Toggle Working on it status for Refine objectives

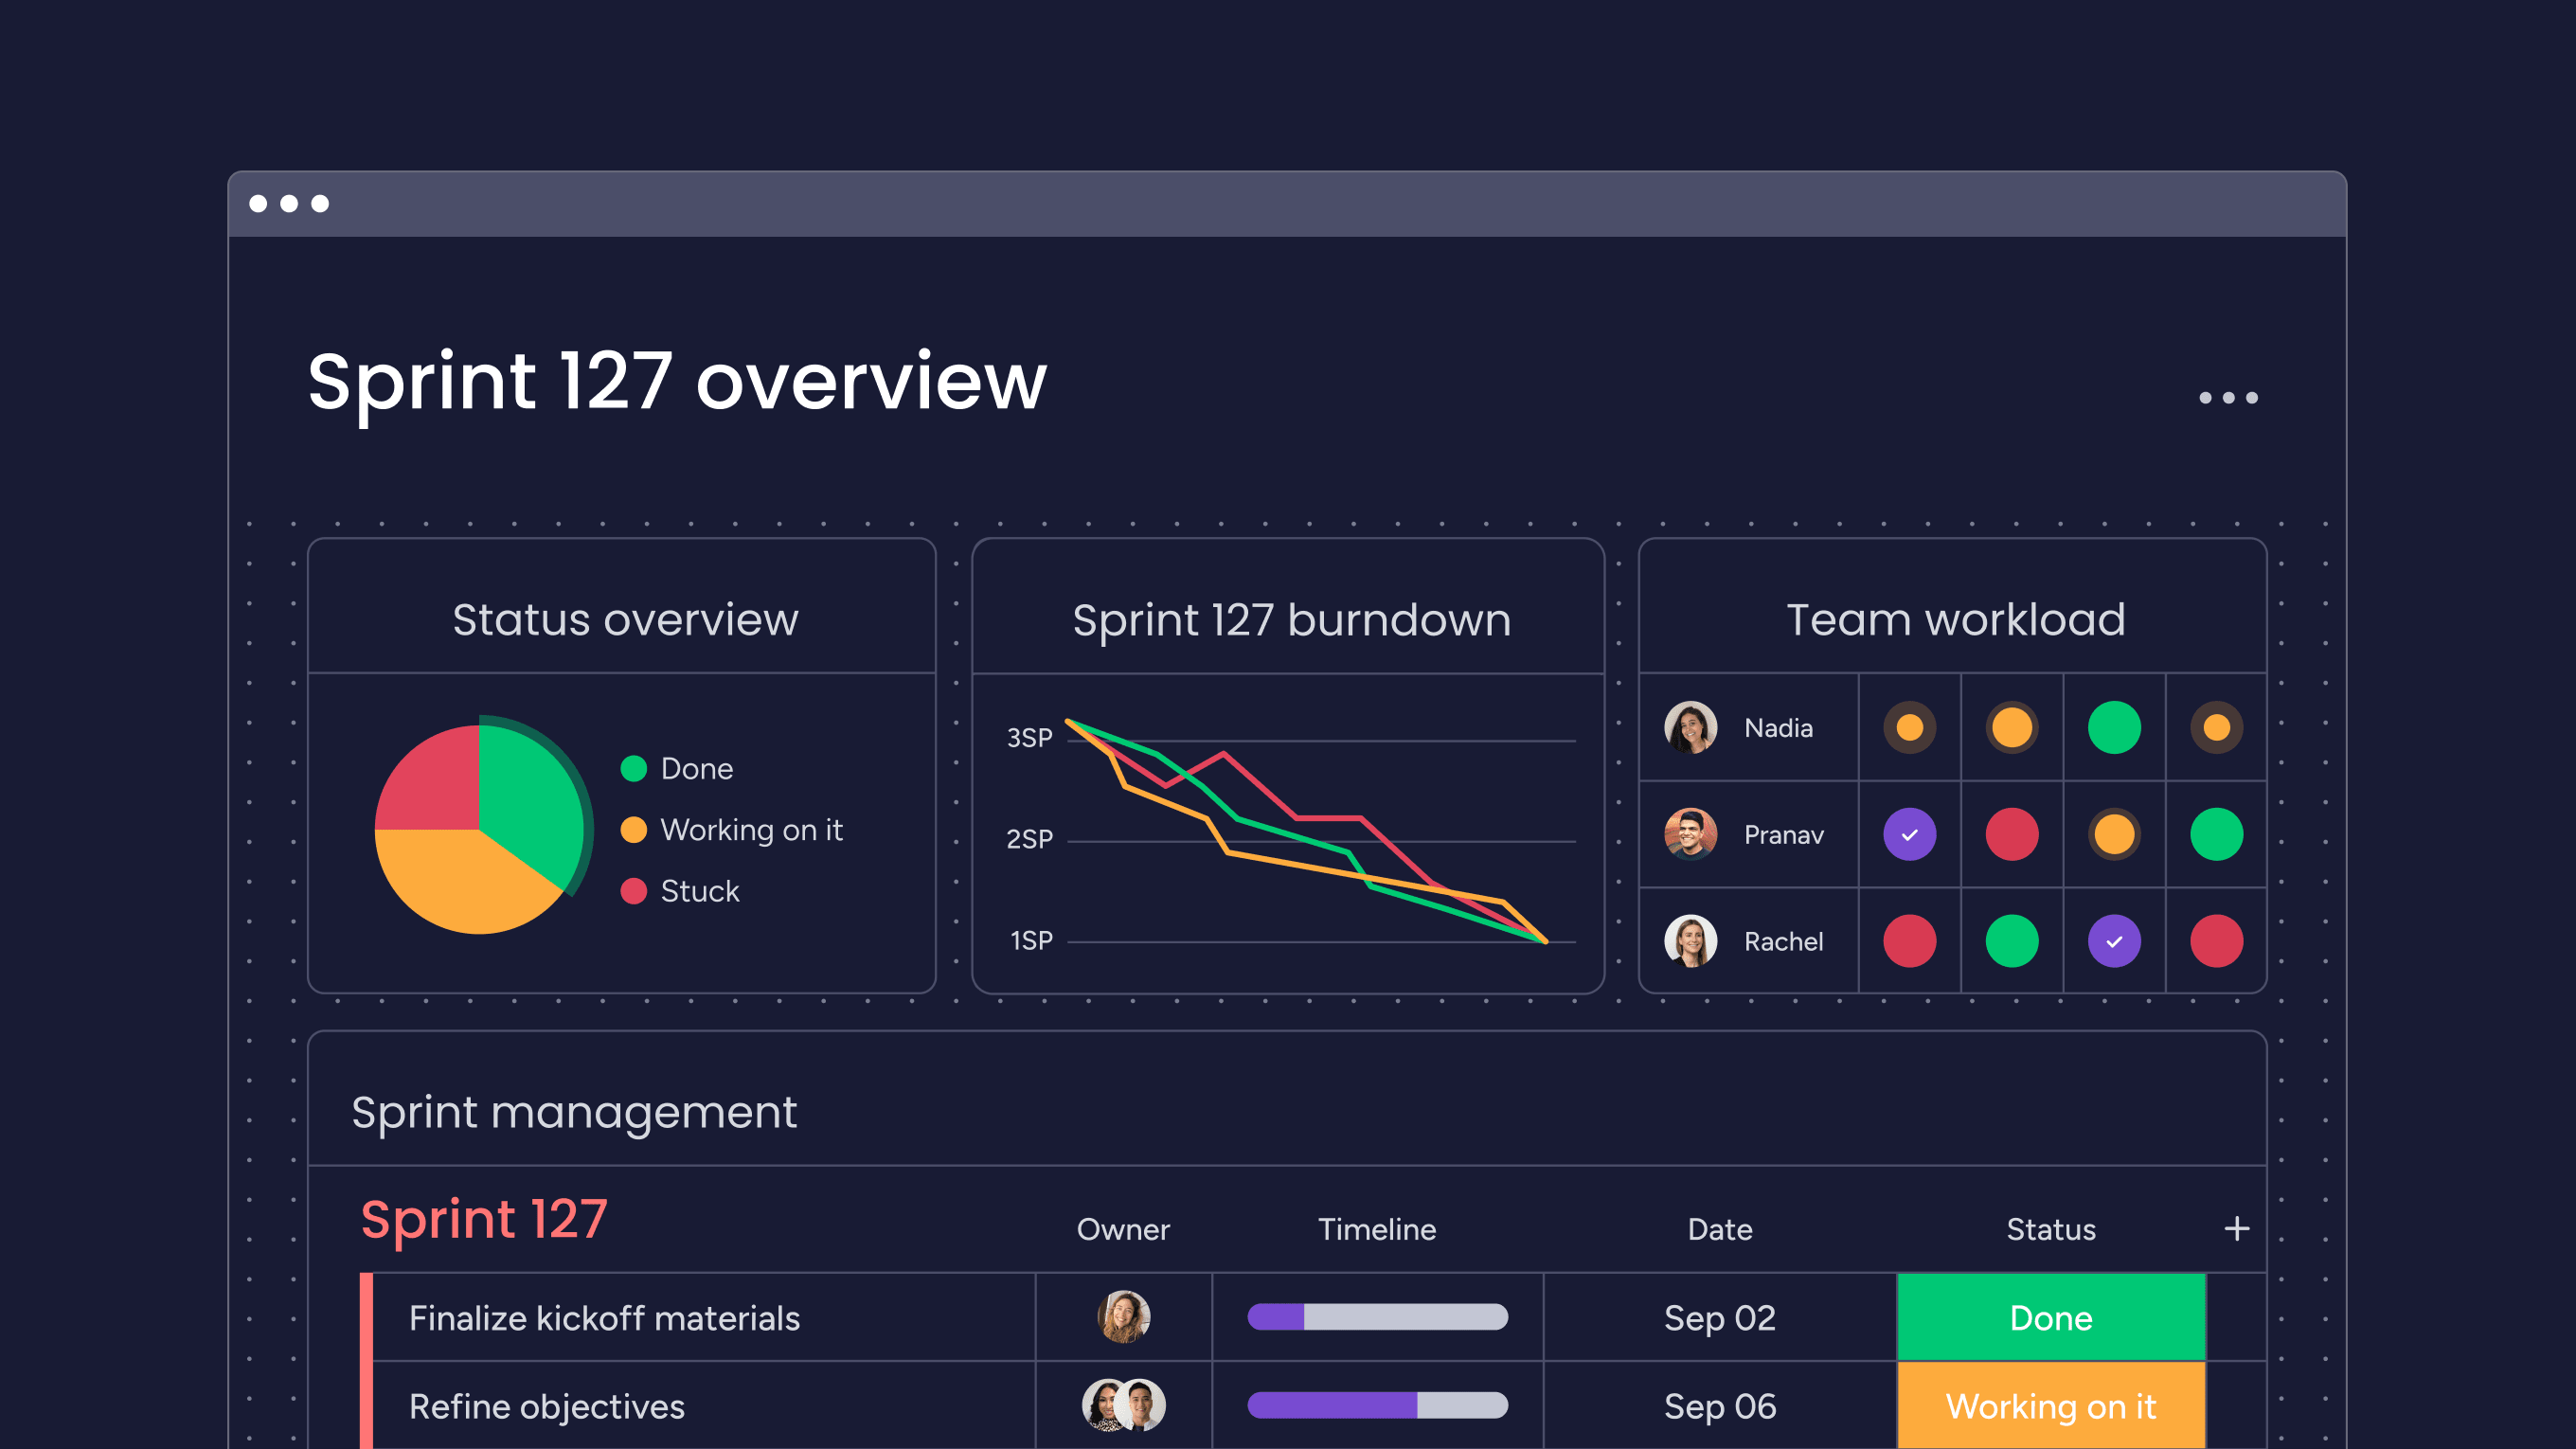[2048, 1406]
